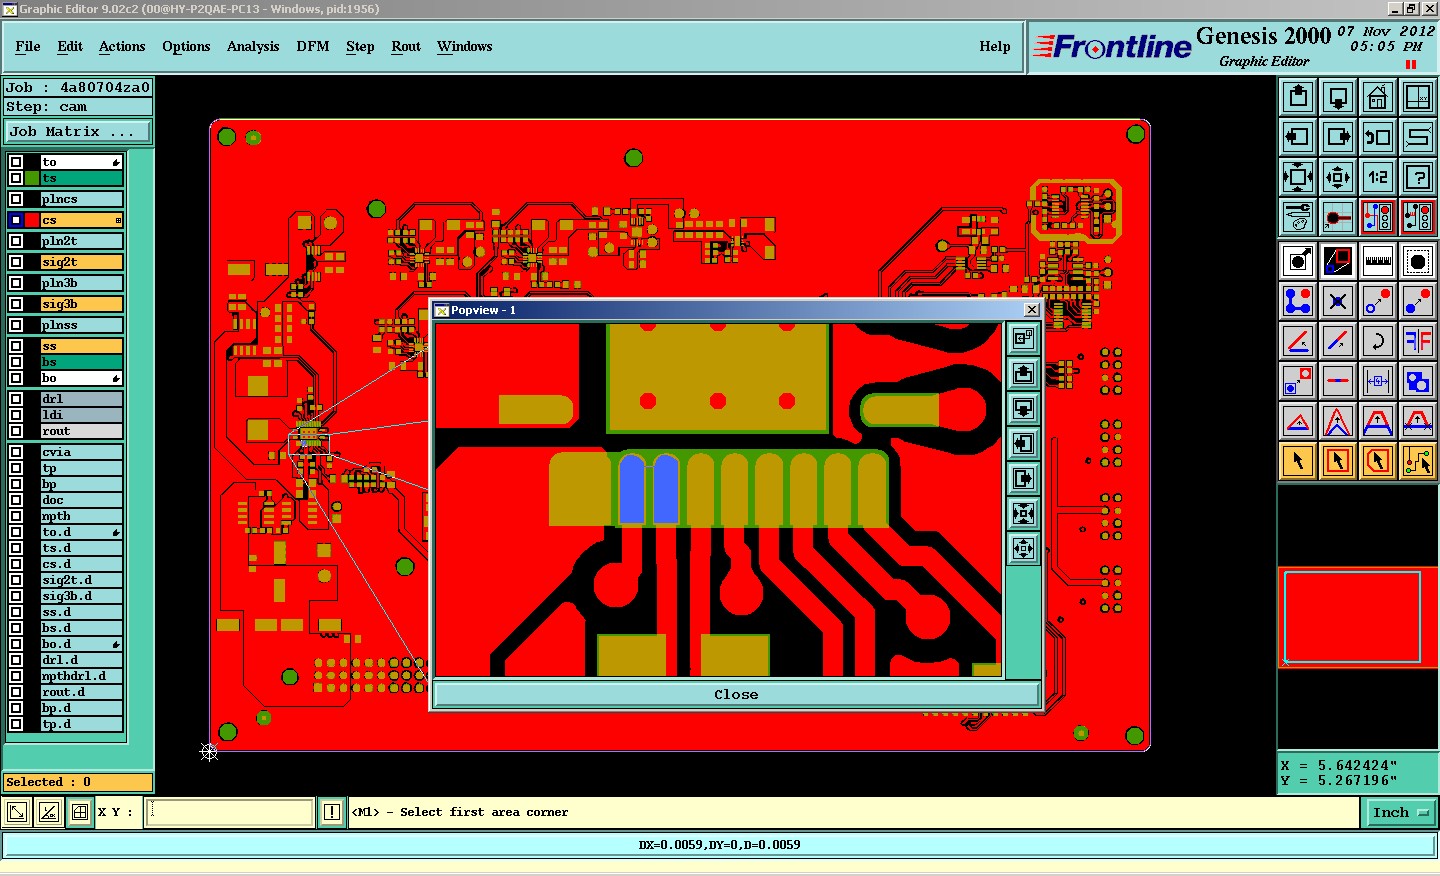Open the Actions menu
This screenshot has width=1440, height=876.
[x=122, y=46]
